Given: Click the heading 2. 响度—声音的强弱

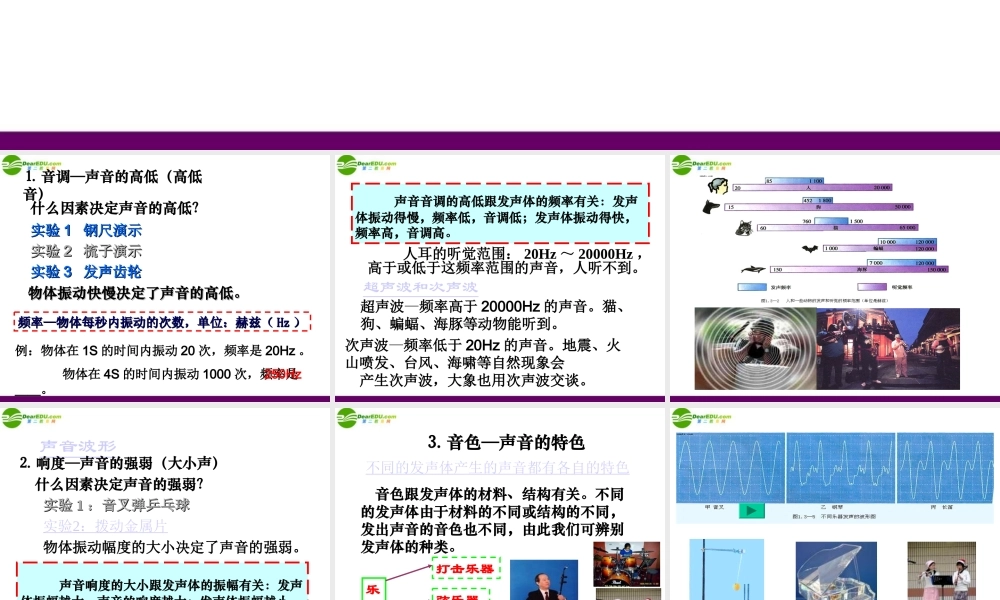Looking at the screenshot, I should 119,463.
